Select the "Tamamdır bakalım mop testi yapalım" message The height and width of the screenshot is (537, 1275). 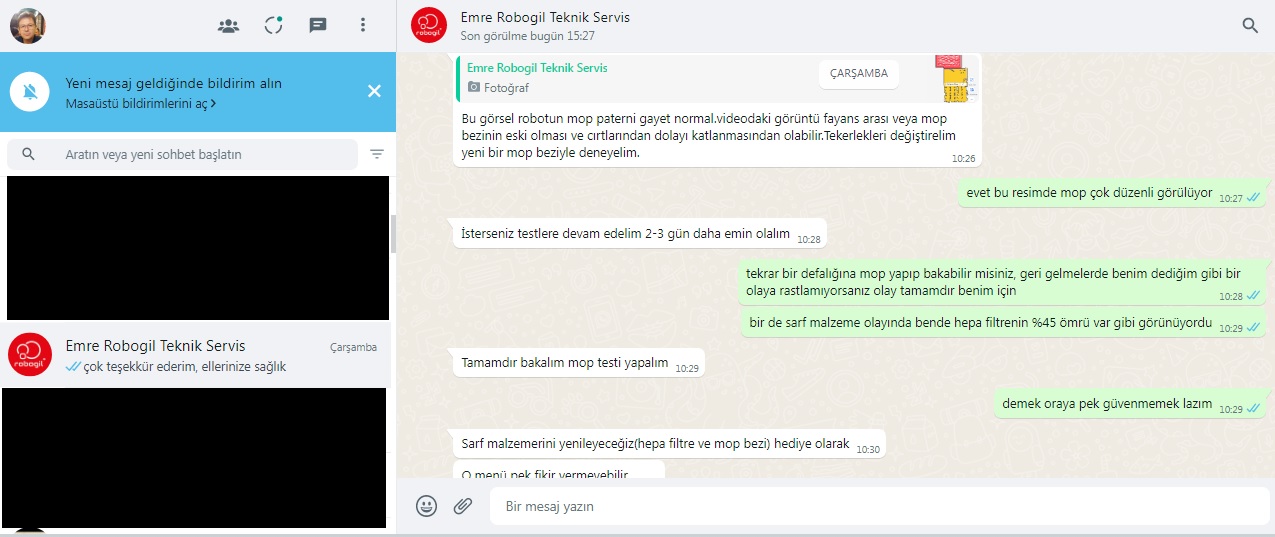tap(579, 363)
